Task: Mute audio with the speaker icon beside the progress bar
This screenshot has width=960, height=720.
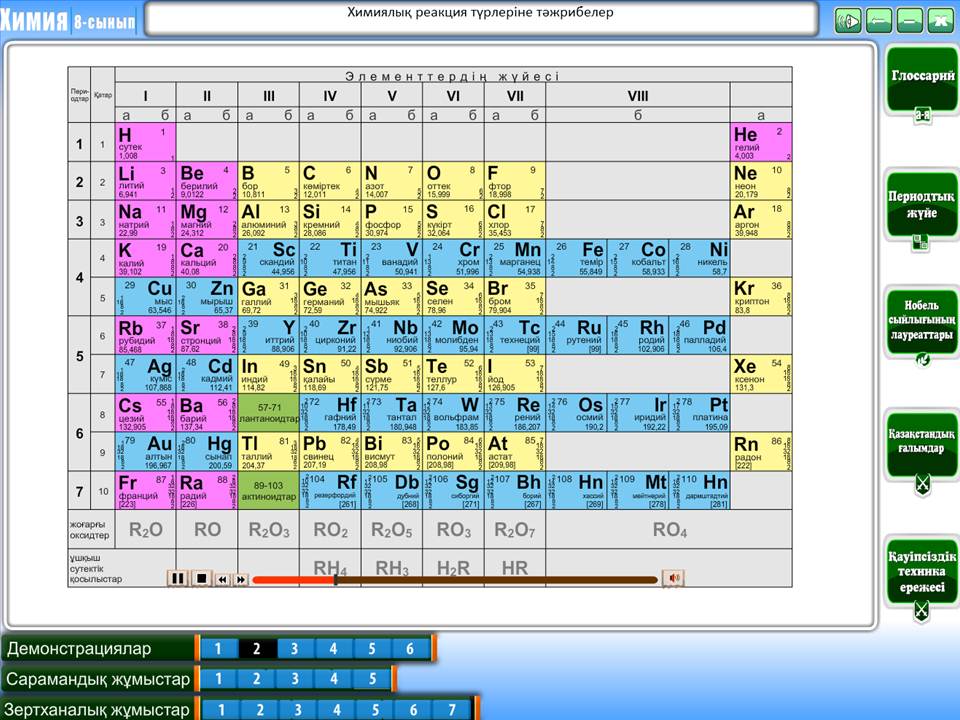Action: (x=673, y=578)
